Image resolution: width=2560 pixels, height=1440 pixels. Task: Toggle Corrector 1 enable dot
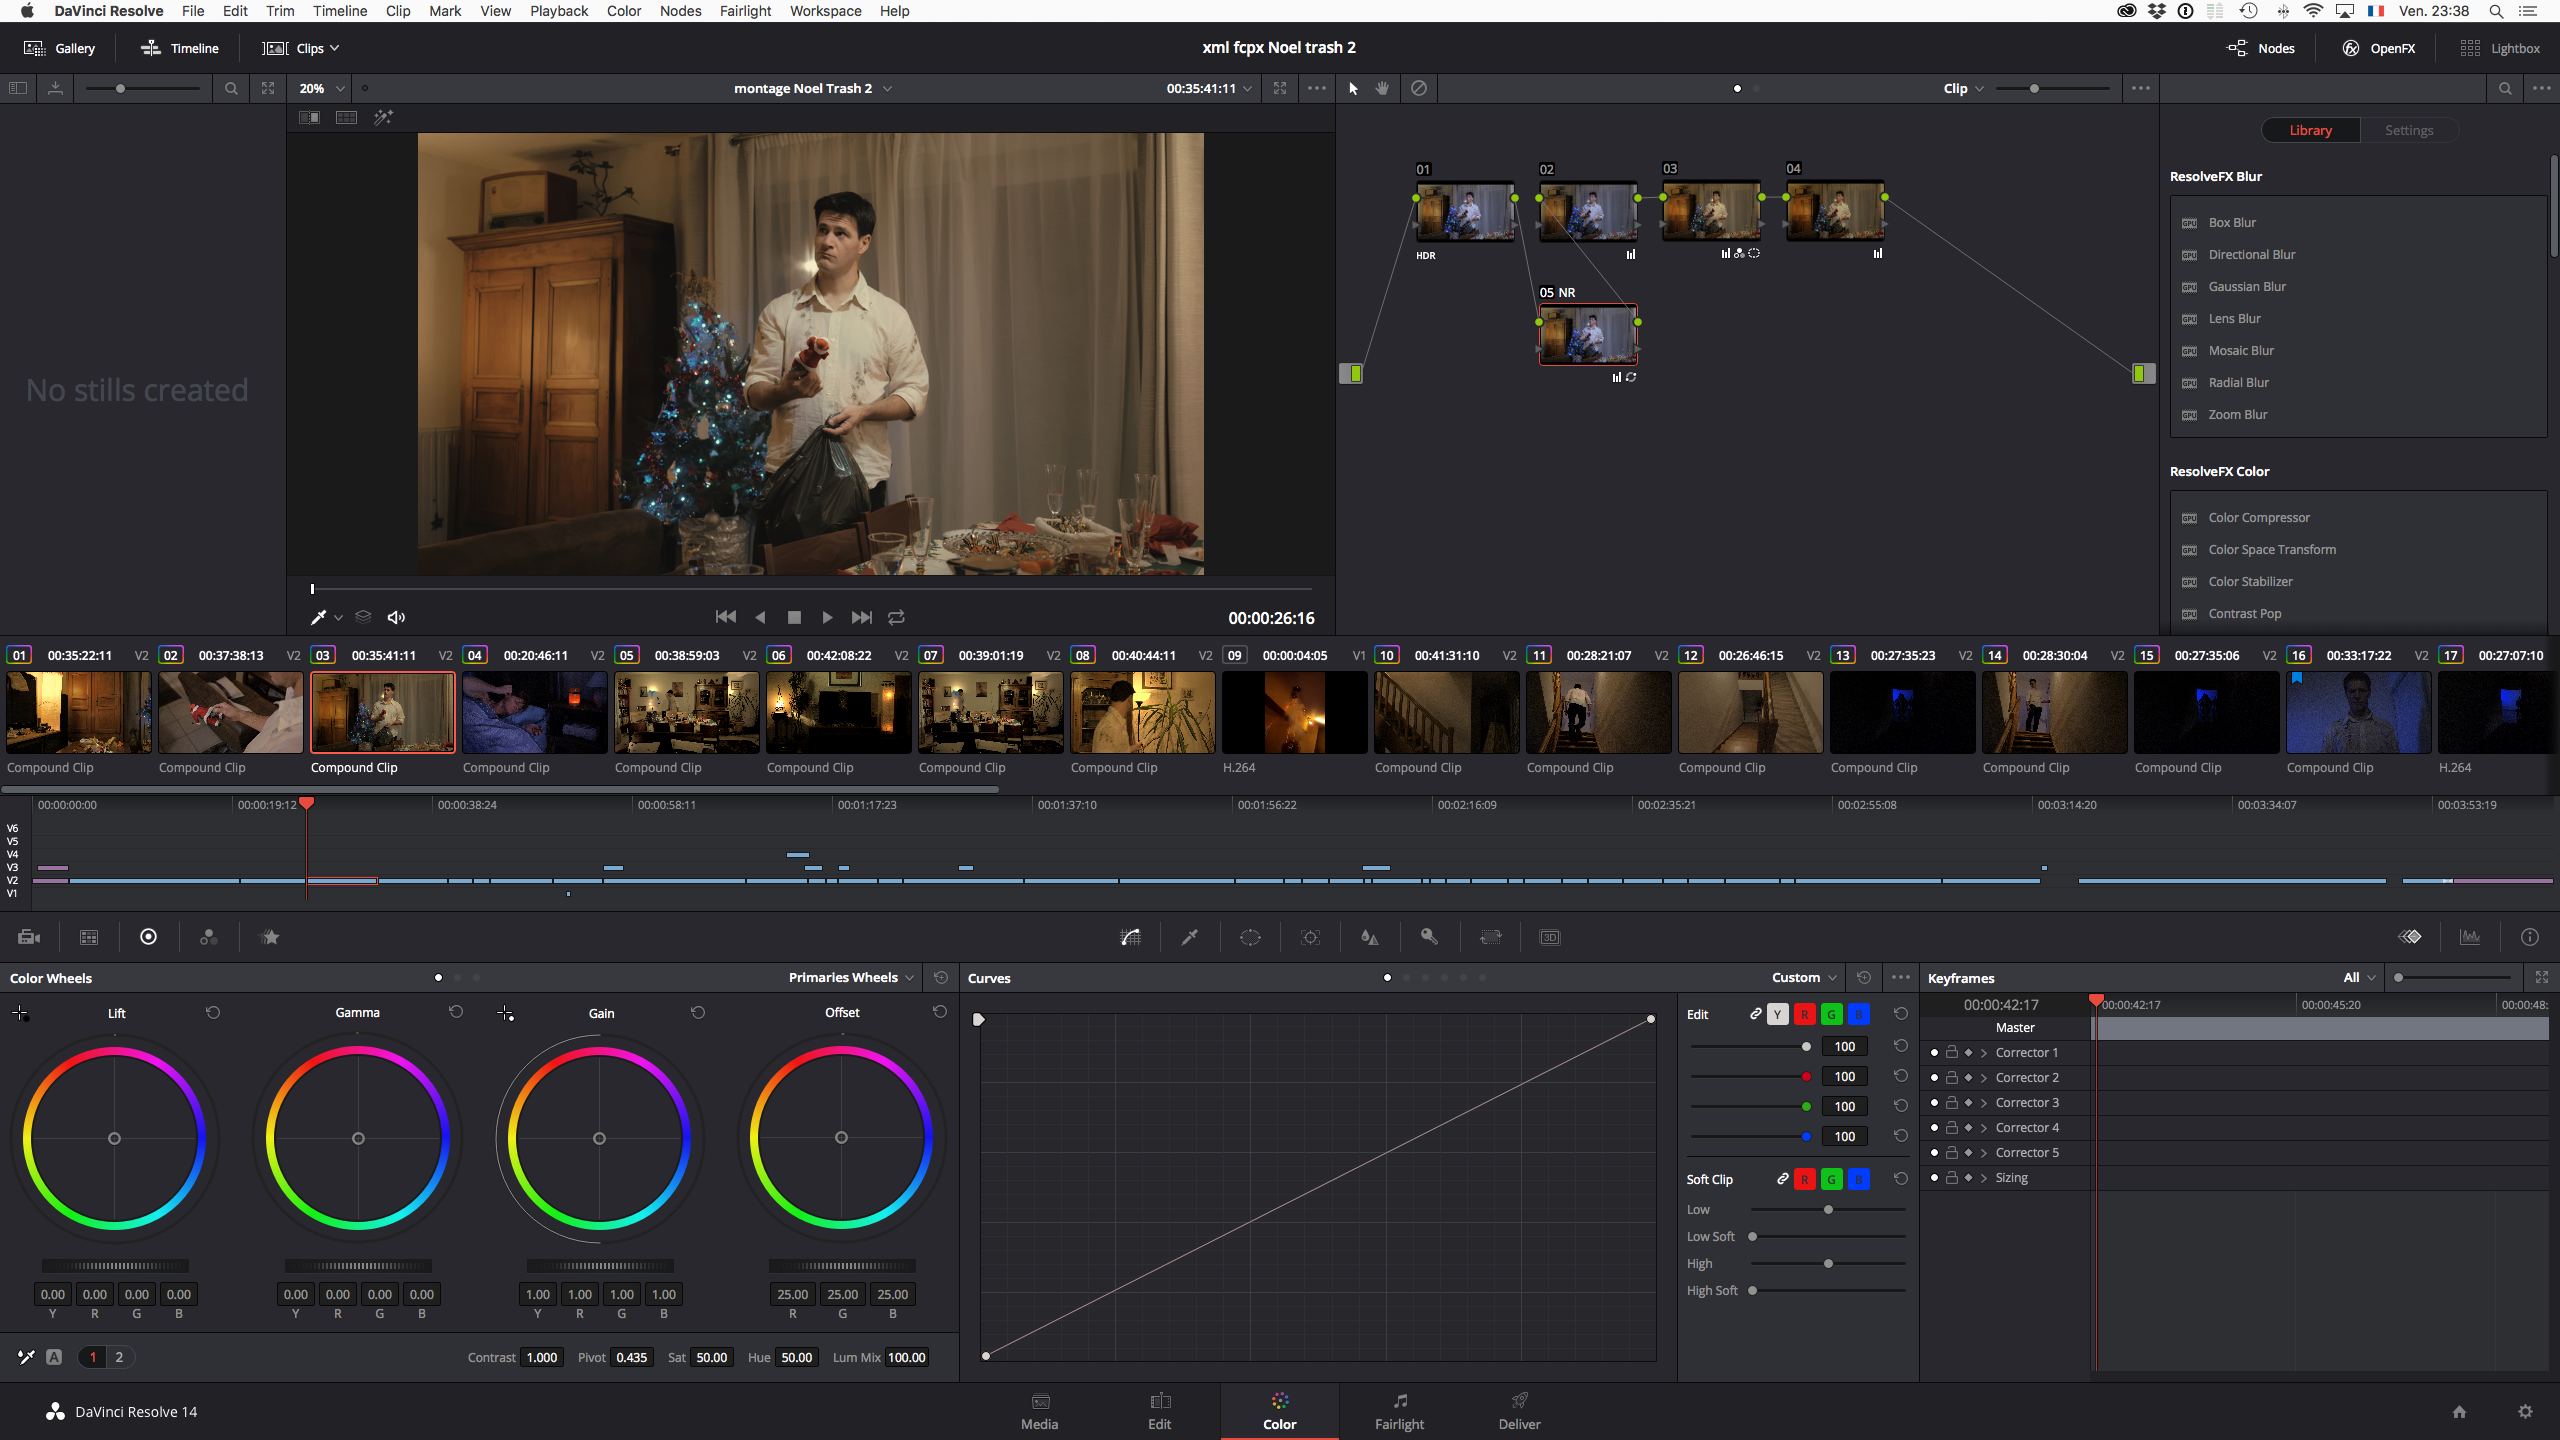click(1934, 1053)
